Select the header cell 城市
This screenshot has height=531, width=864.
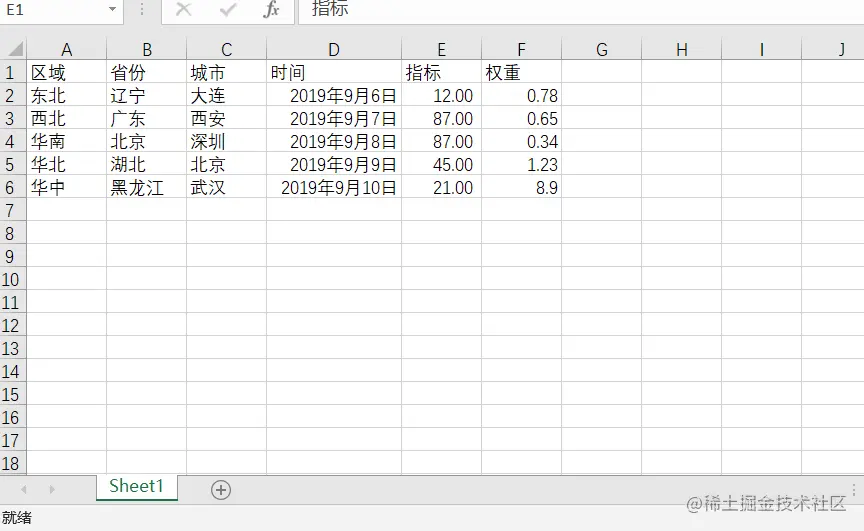226,72
